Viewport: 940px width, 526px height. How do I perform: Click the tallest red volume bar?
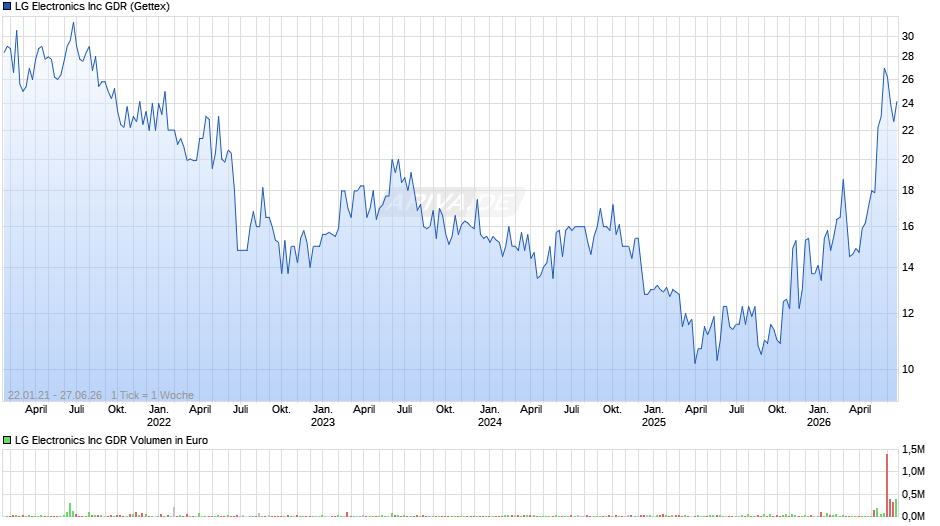click(x=887, y=485)
